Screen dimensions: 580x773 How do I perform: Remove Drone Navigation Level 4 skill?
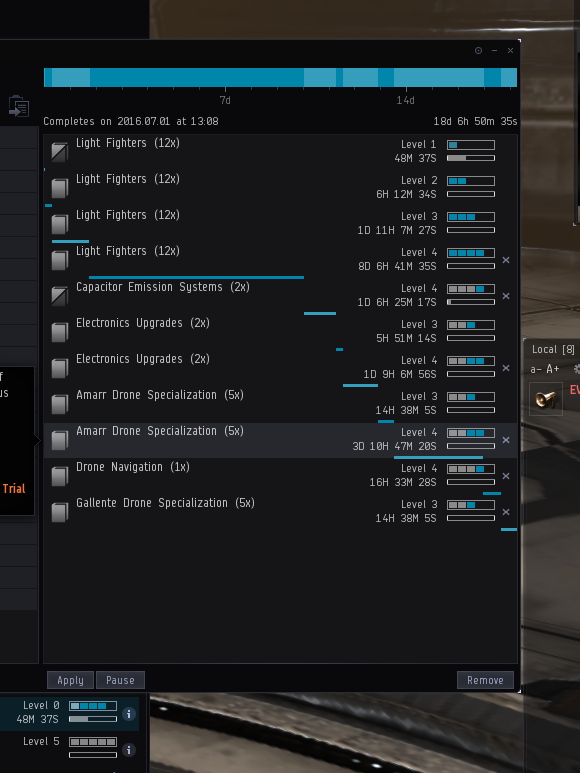(x=506, y=476)
